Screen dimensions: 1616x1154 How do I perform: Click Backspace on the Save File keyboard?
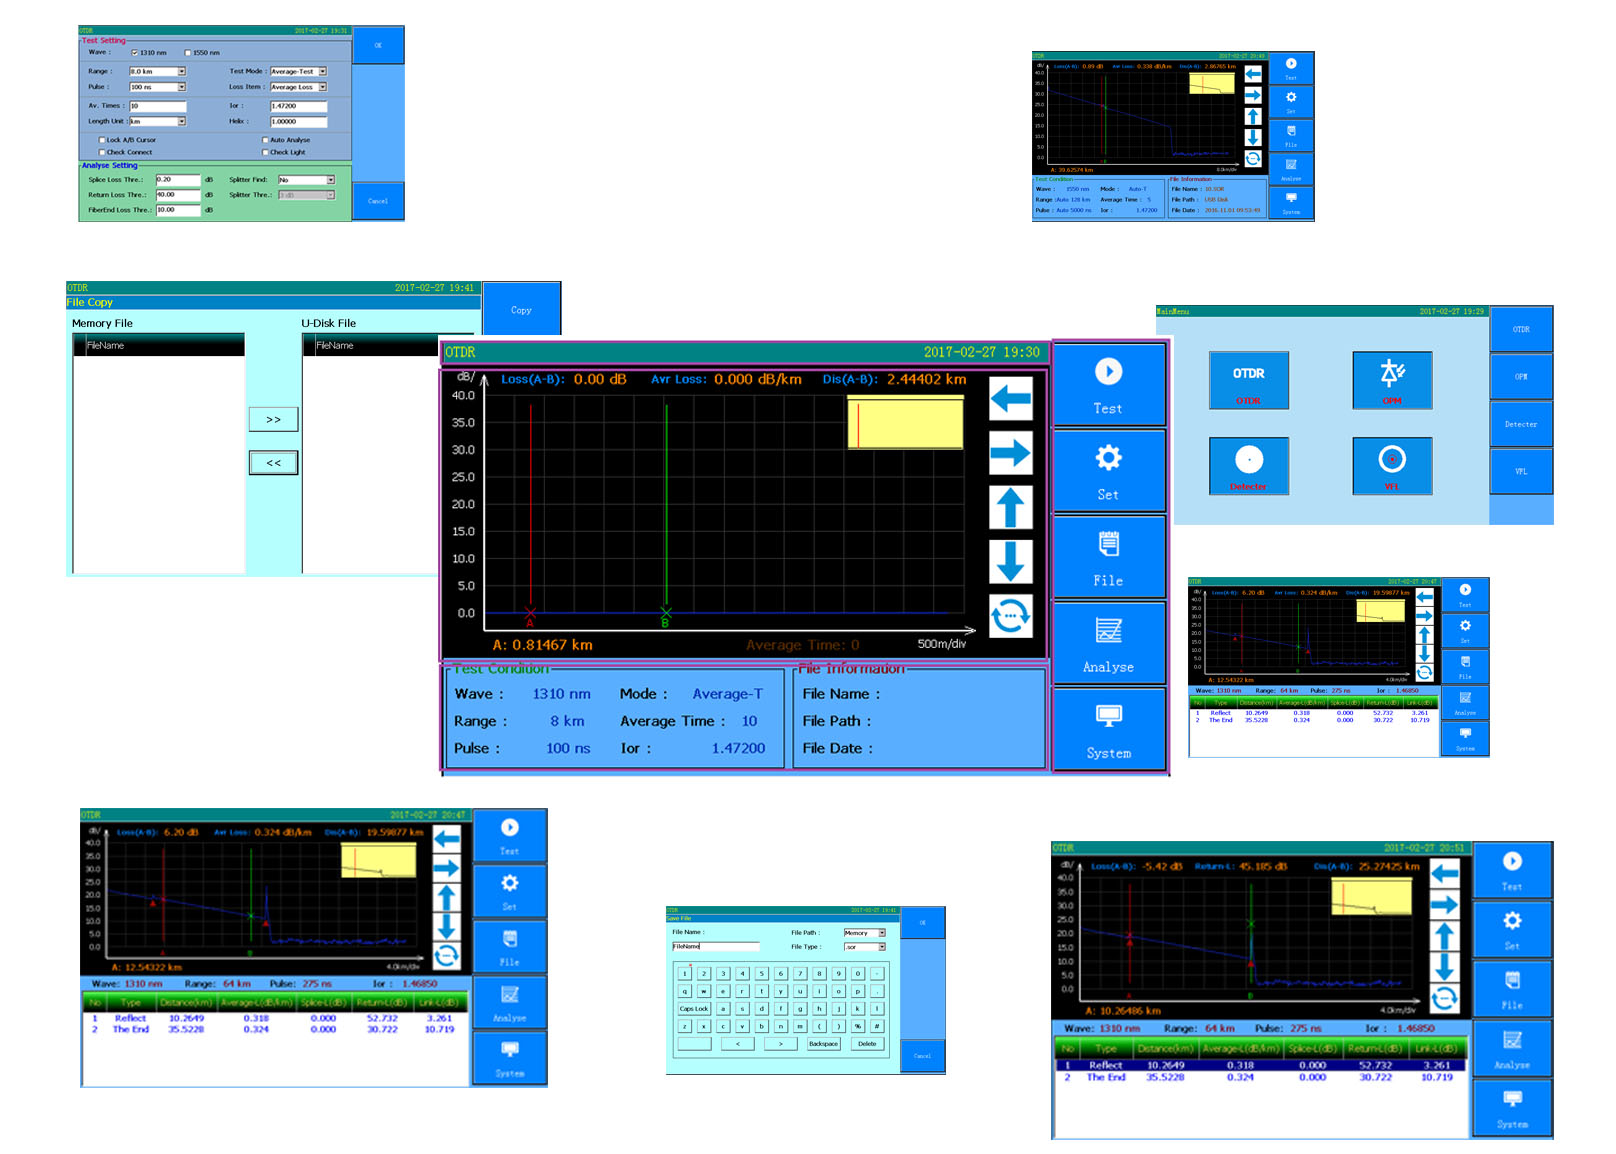823,1044
